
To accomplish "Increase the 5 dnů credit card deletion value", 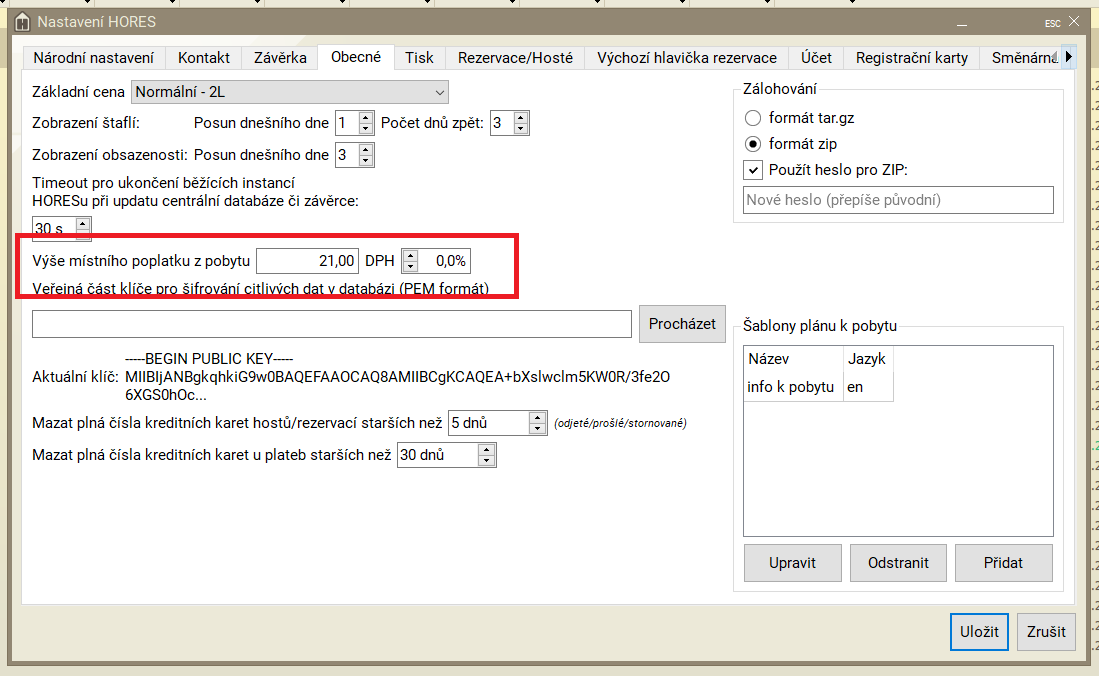I will tap(538, 418).
